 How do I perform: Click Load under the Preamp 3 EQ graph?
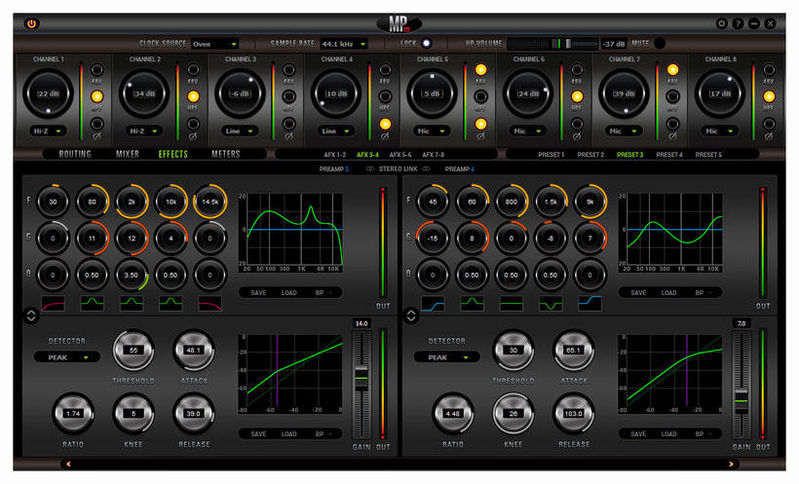click(x=289, y=292)
